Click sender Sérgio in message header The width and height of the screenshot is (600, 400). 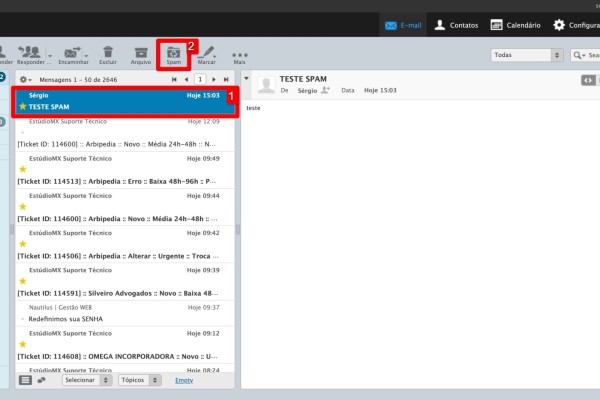307,91
